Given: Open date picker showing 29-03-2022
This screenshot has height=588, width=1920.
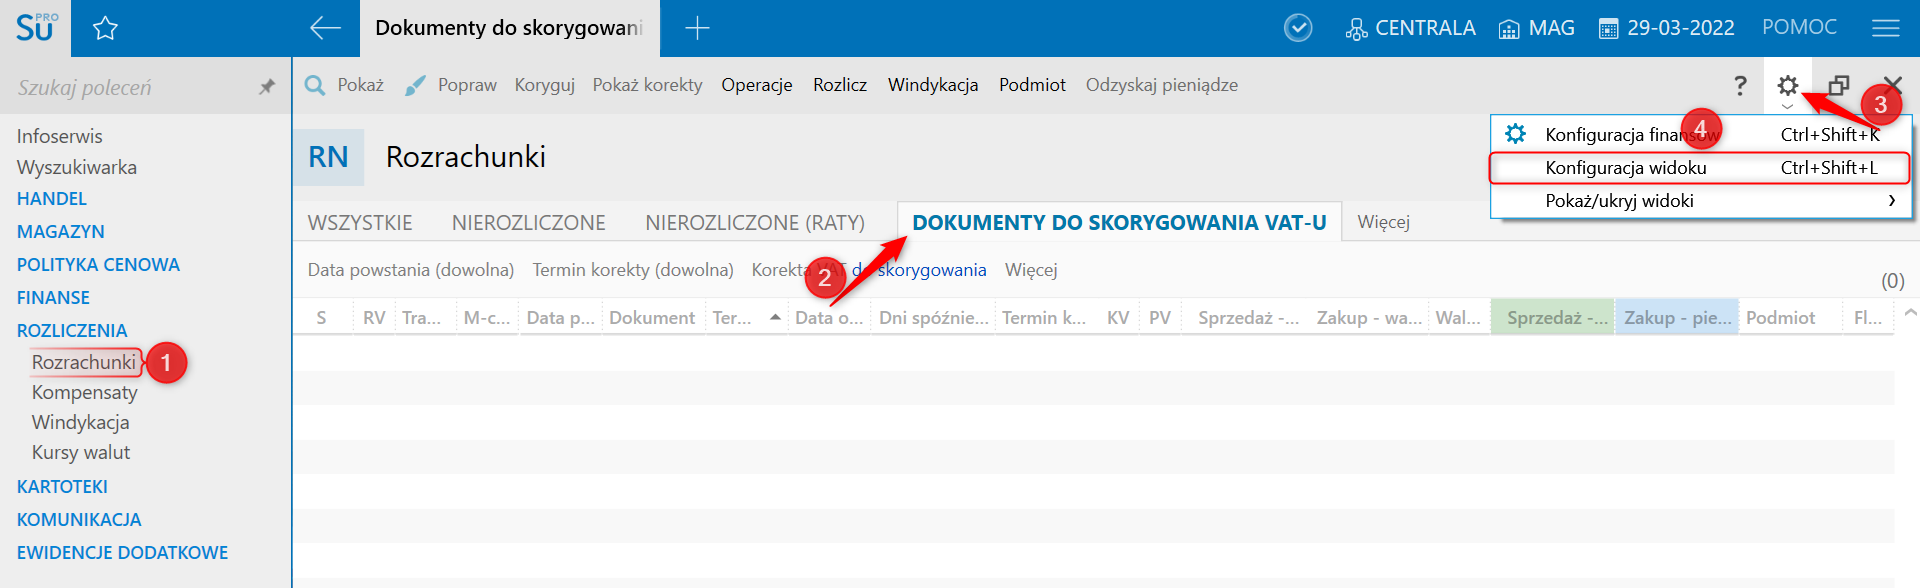Looking at the screenshot, I should click(x=1666, y=28).
